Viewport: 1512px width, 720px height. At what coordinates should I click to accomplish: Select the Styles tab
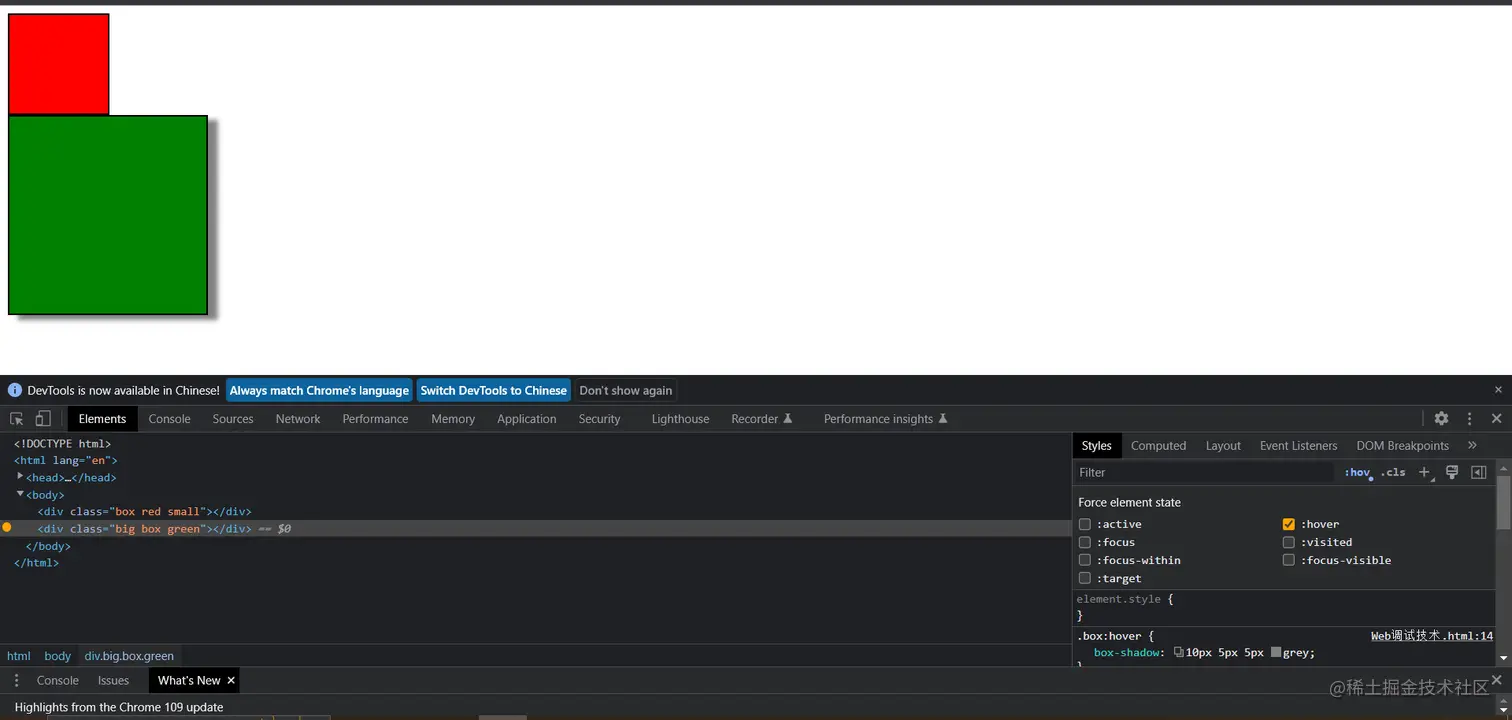tap(1096, 445)
